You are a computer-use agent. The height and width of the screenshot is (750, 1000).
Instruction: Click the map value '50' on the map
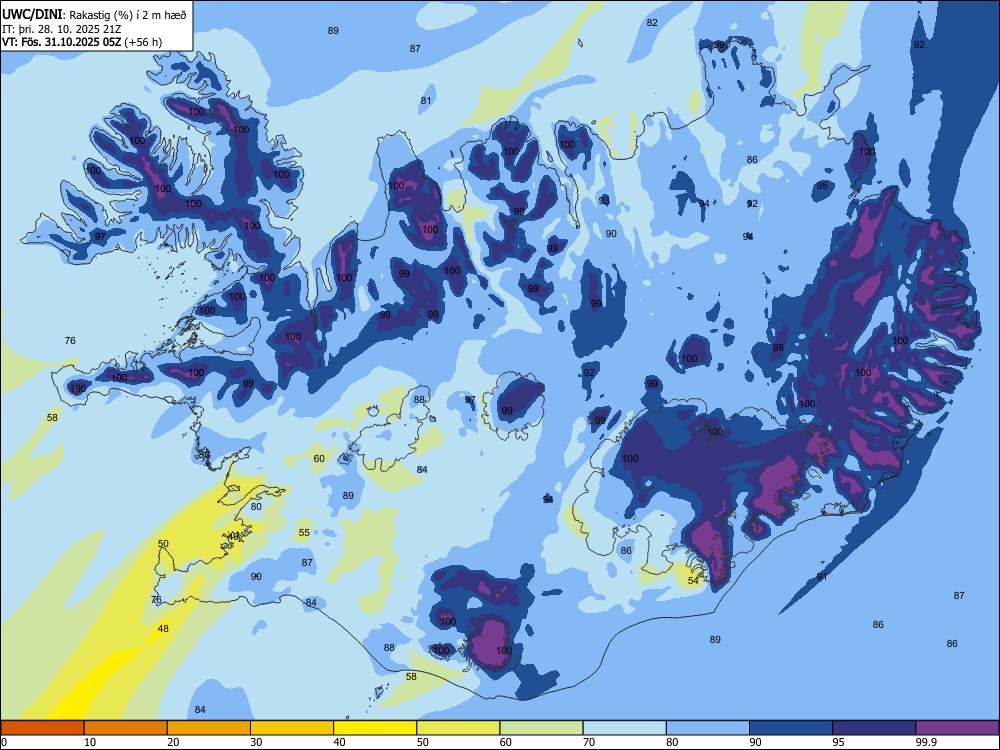click(163, 544)
